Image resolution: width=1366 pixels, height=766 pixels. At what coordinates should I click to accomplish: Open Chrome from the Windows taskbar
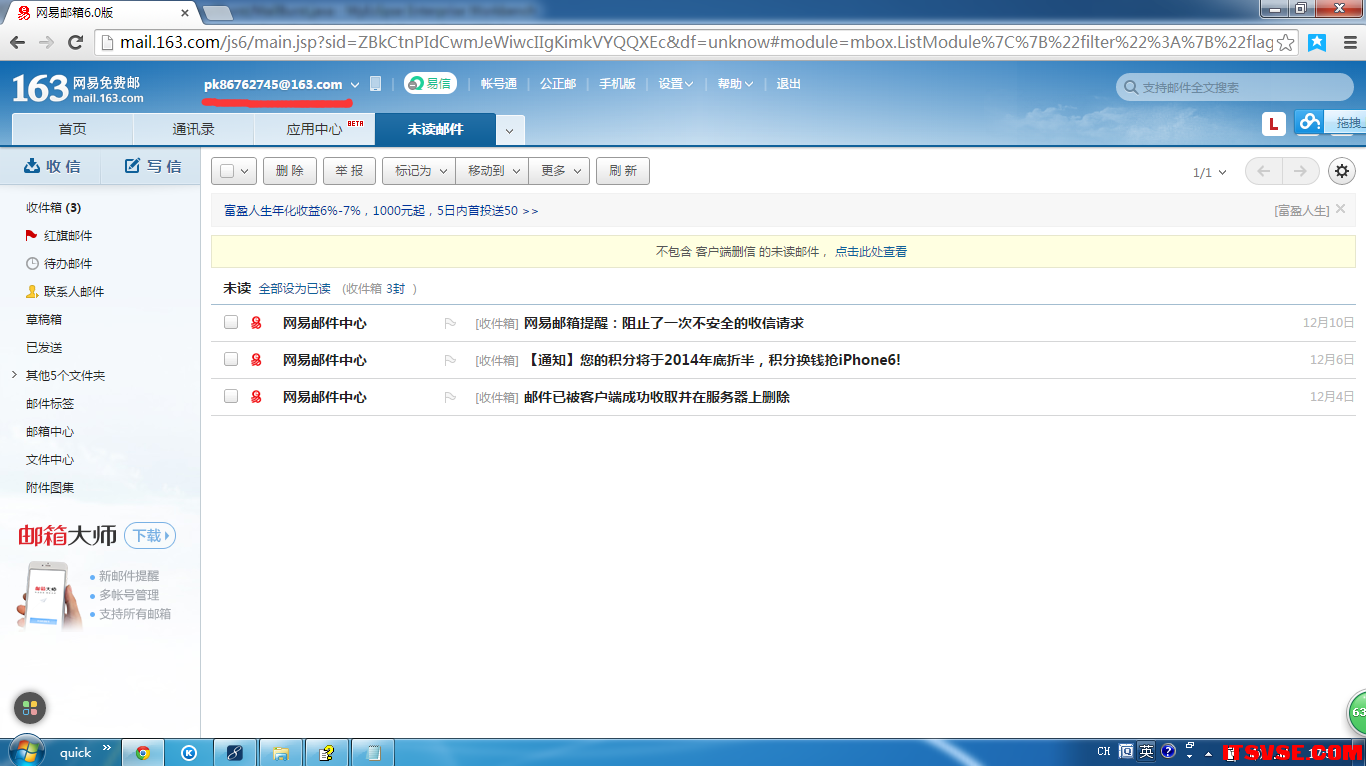coord(143,753)
